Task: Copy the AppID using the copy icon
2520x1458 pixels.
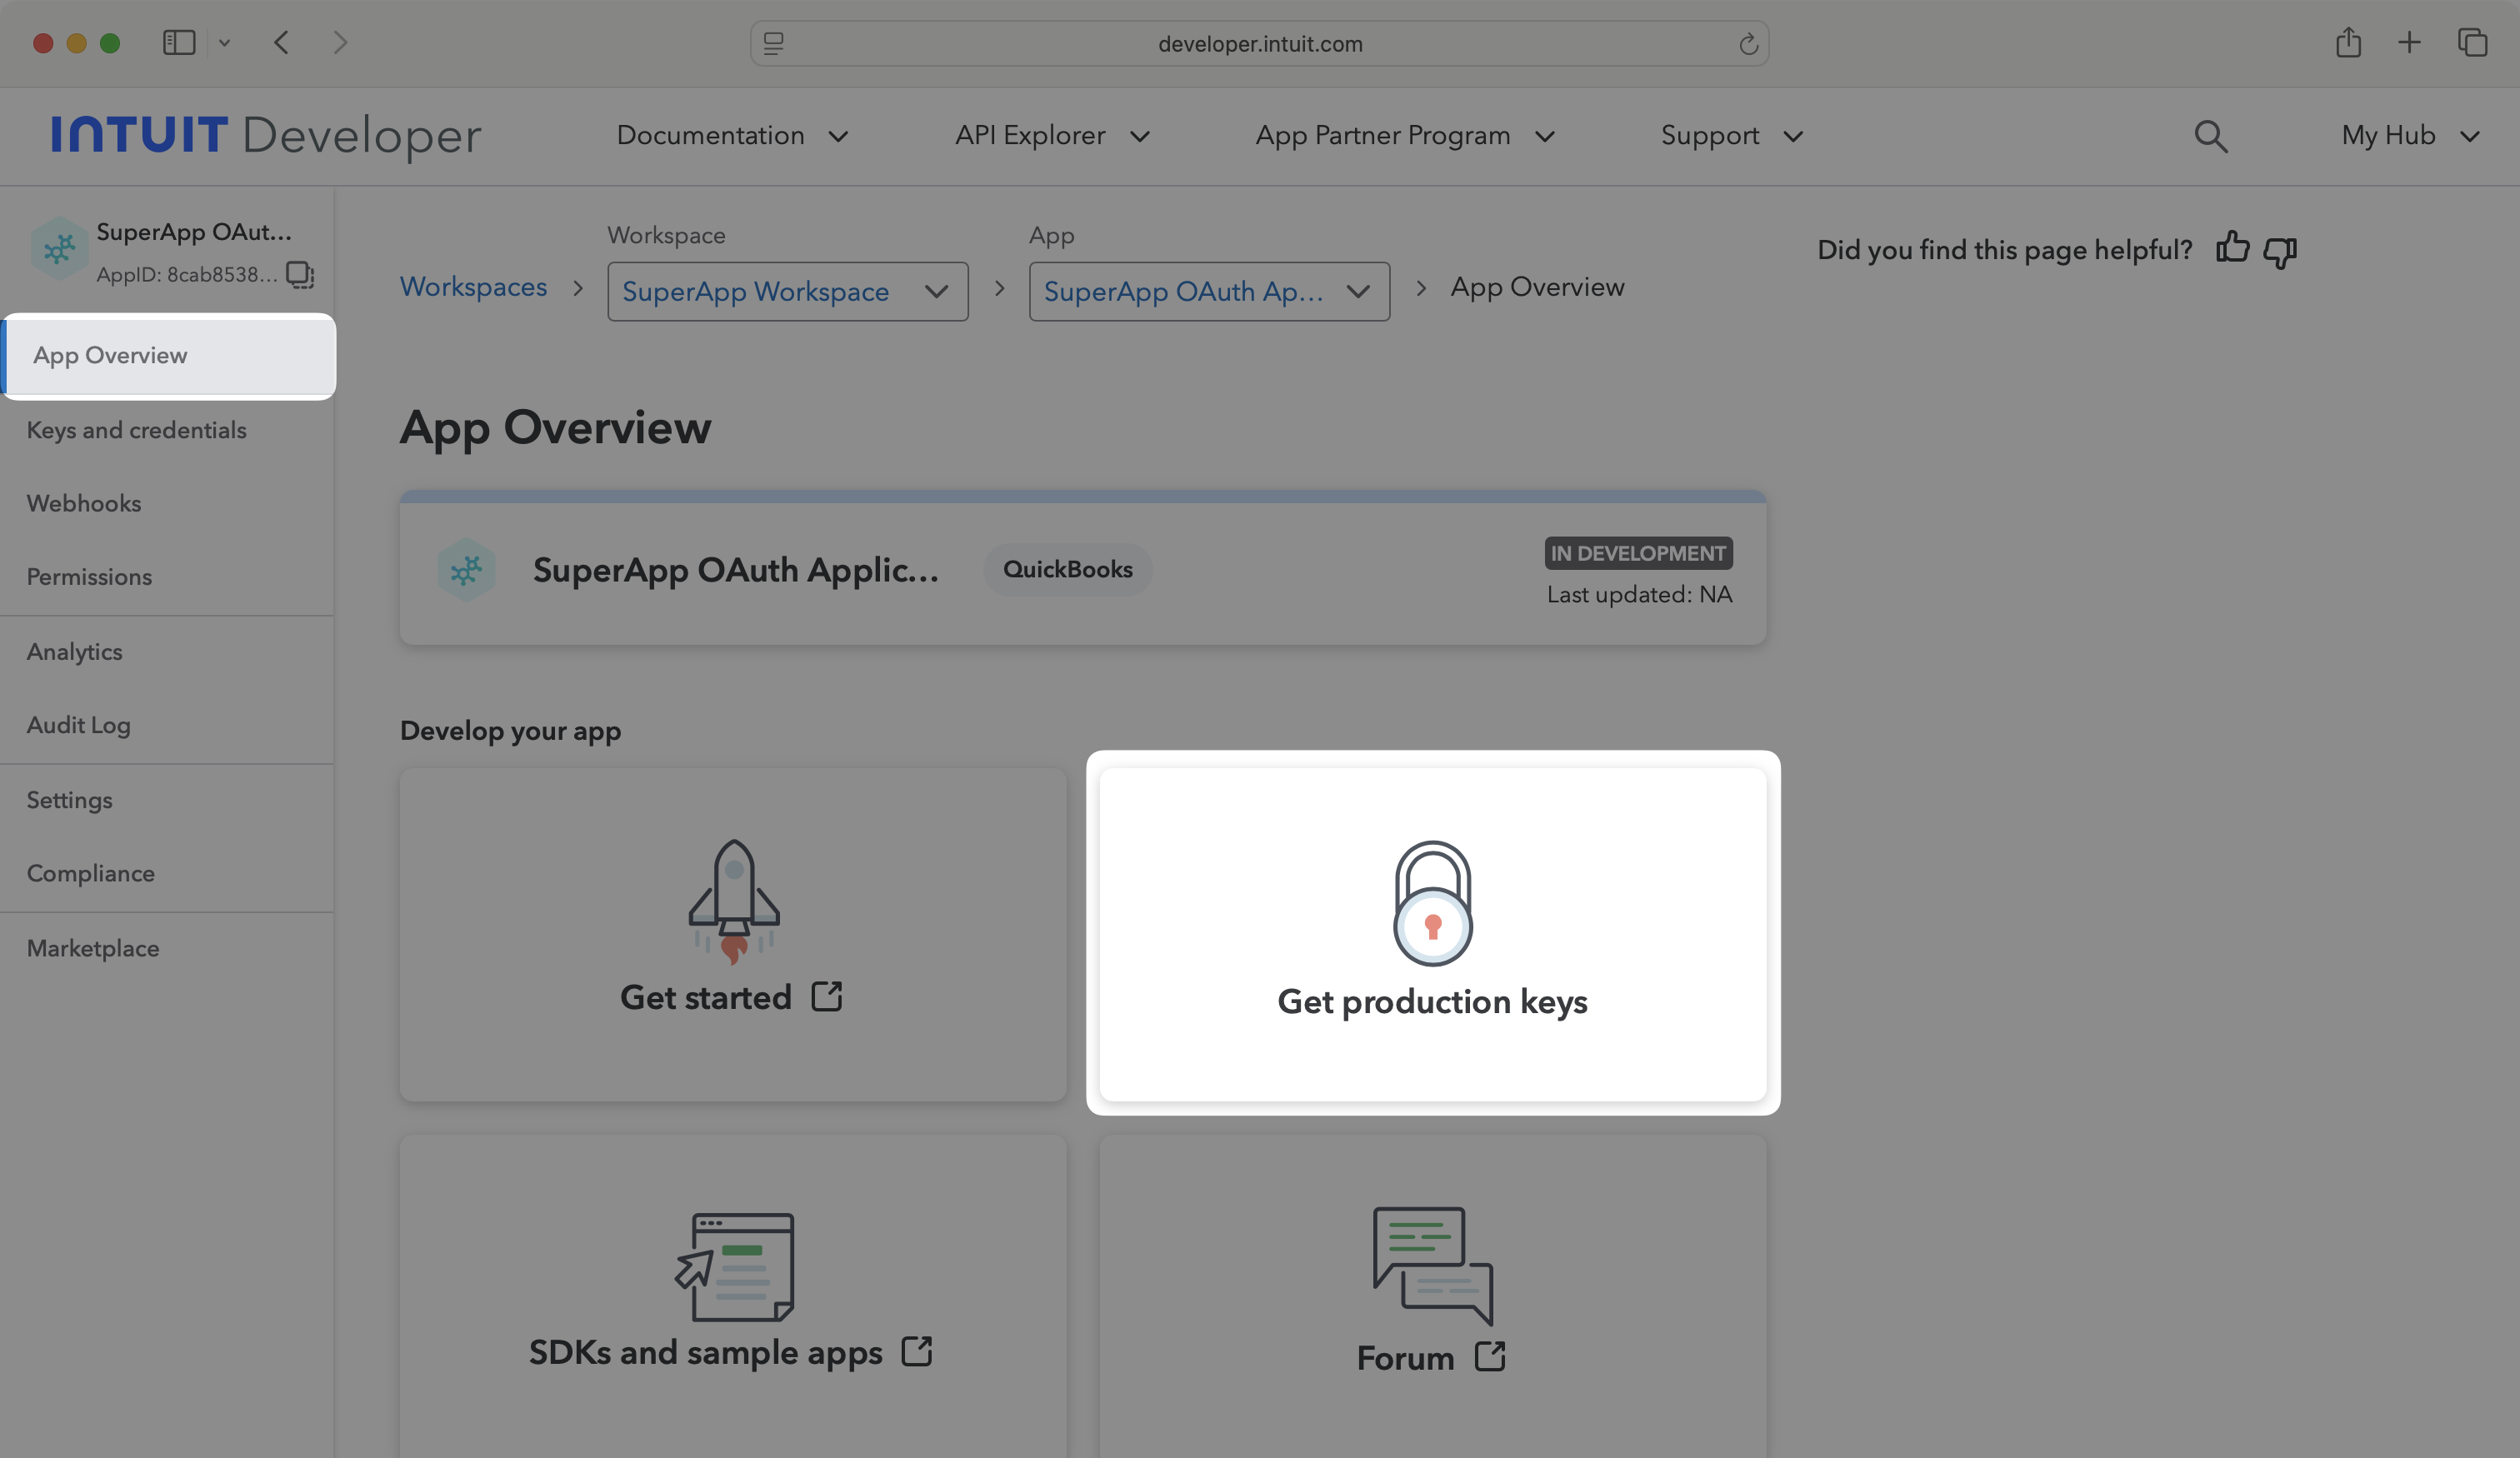Action: tap(298, 275)
